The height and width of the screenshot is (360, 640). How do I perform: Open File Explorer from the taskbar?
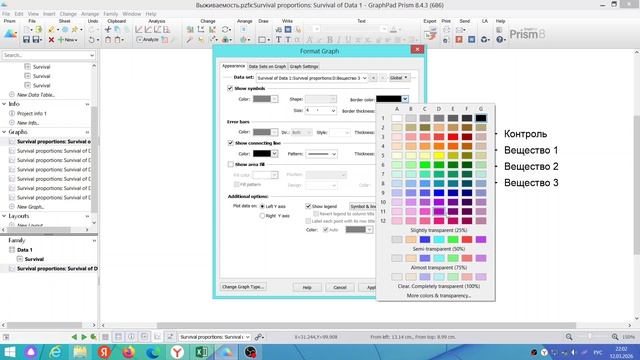(x=80, y=352)
